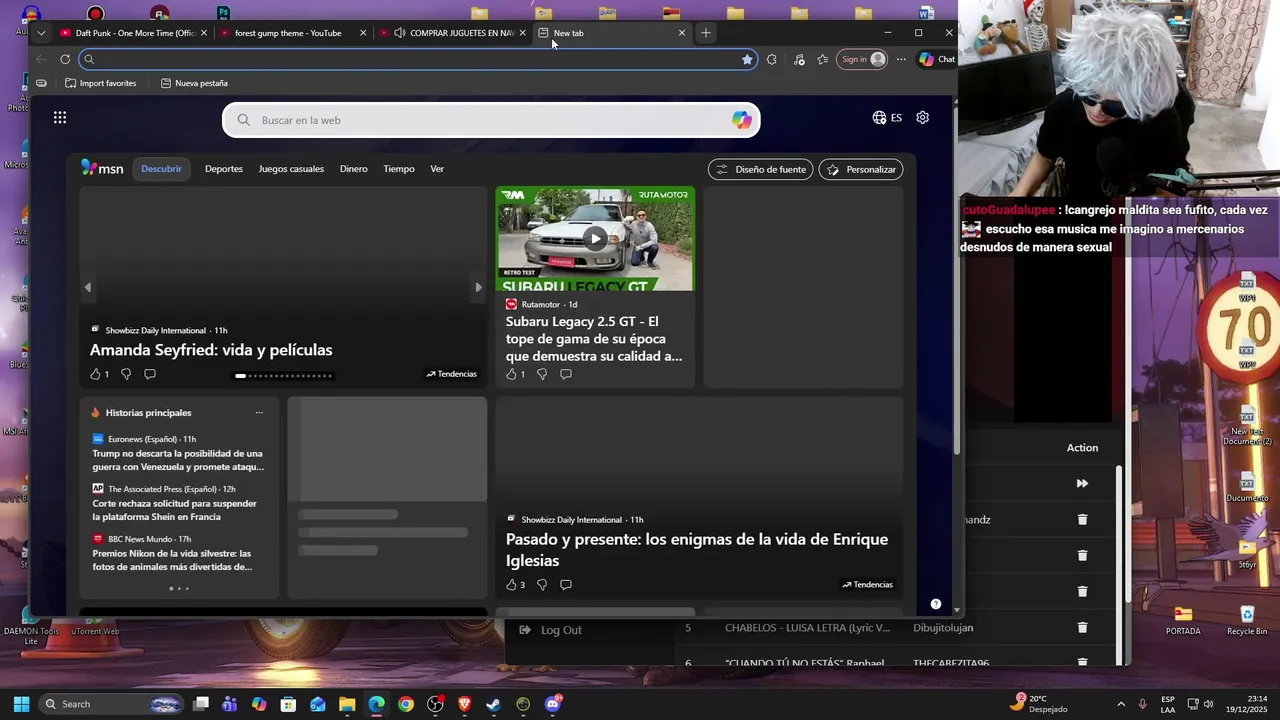Dislike the Amanda Seyfried story
The height and width of the screenshot is (720, 1280).
(x=126, y=374)
